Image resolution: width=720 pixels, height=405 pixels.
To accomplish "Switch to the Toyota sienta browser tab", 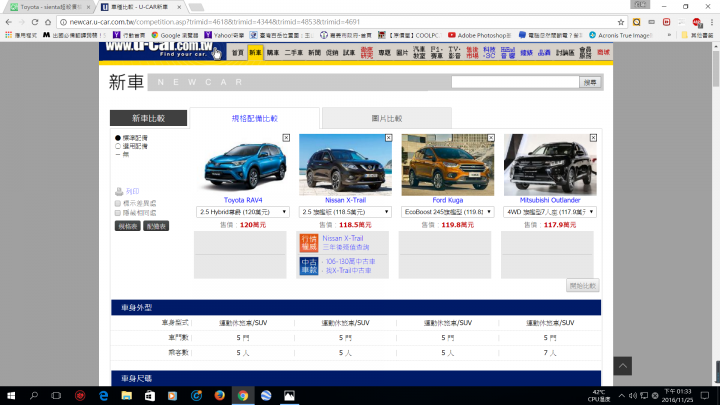I will click(50, 7).
